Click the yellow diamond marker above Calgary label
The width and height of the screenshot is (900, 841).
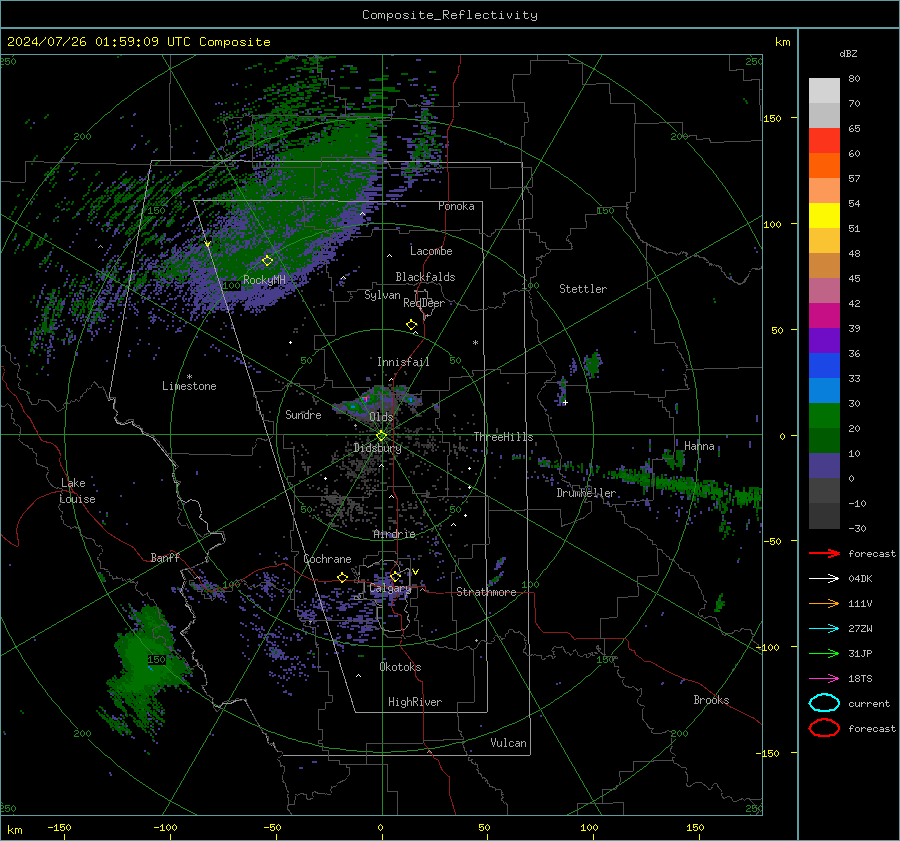pos(395,576)
